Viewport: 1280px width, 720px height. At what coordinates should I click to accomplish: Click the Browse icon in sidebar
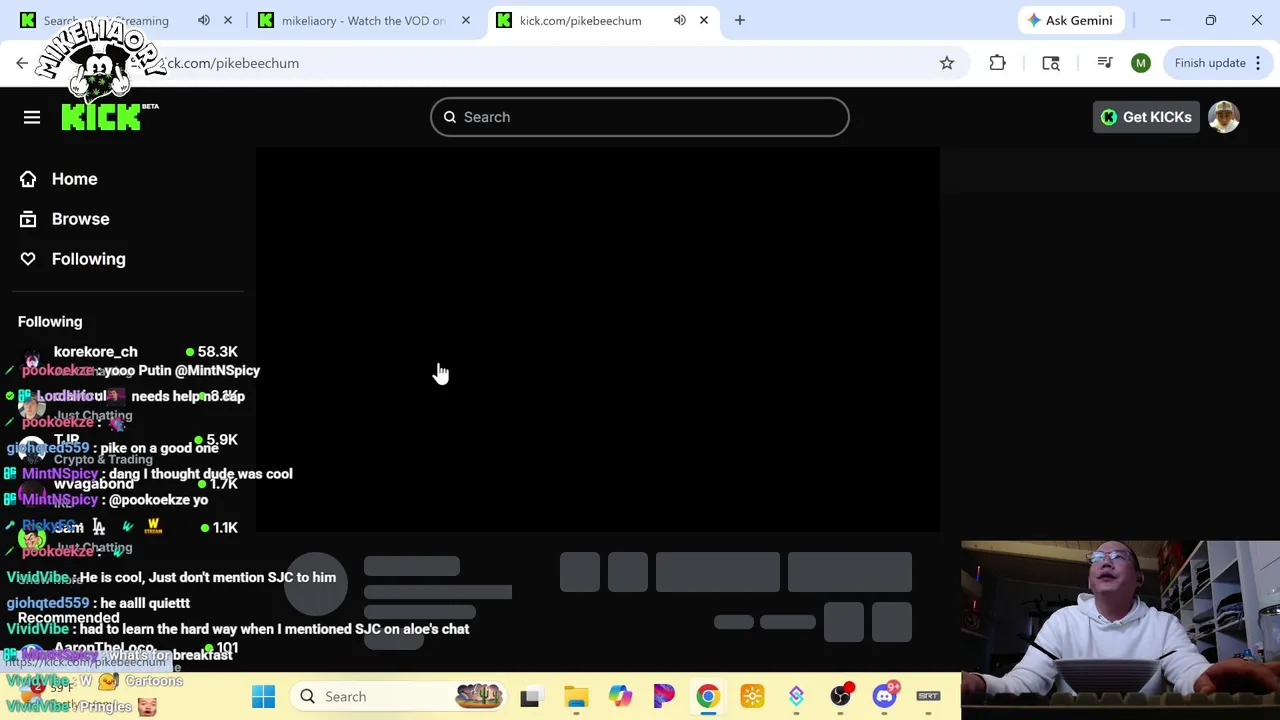coord(28,219)
